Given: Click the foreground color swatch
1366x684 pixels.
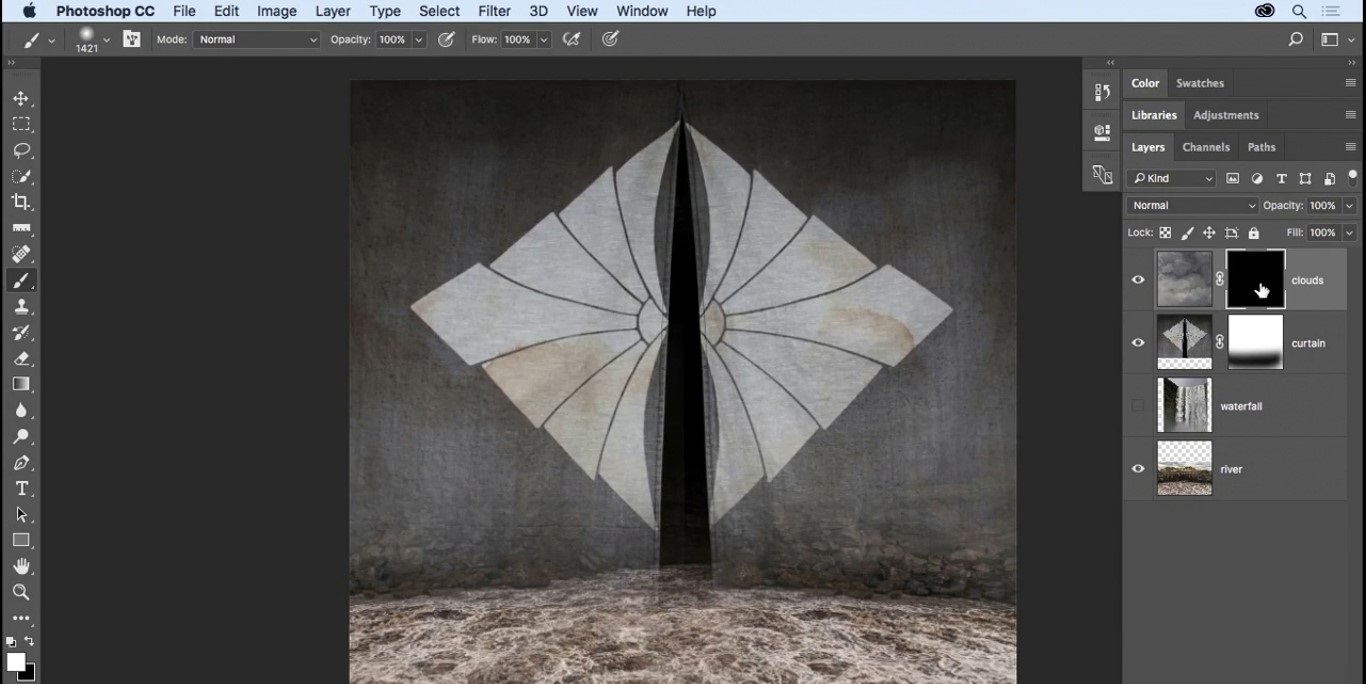Looking at the screenshot, I should 15,662.
